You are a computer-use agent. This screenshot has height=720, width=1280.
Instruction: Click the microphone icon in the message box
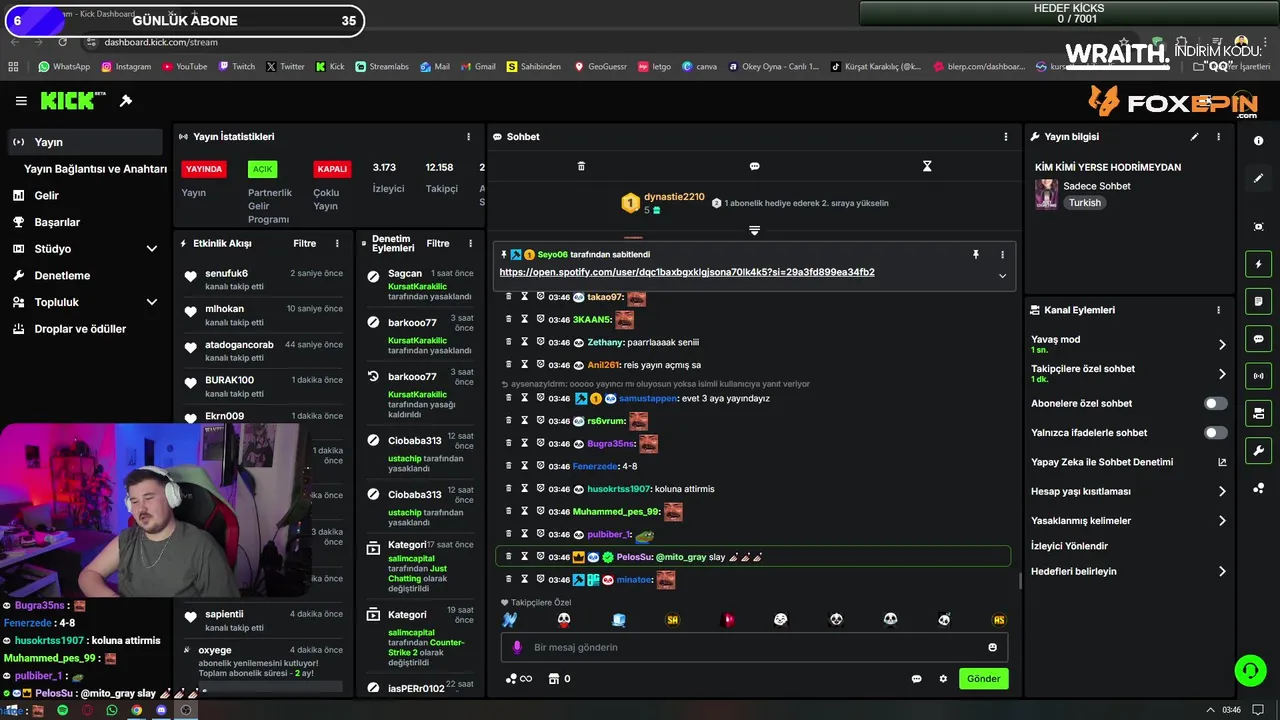pyautogui.click(x=517, y=647)
